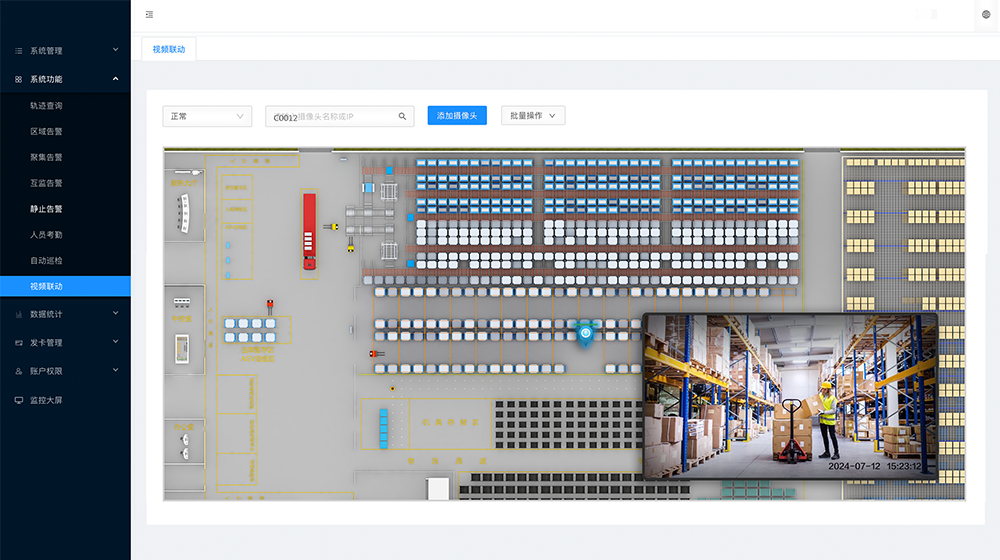Viewport: 1000px width, 560px height.
Task: Open the 正常 status dropdown
Action: coord(207,116)
